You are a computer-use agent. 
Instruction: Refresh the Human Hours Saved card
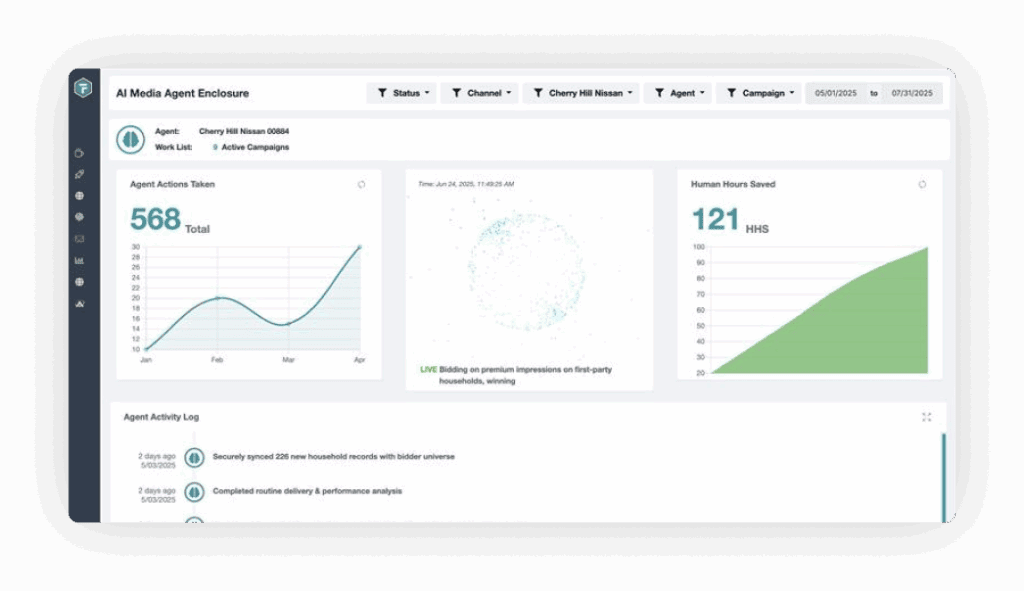pyautogui.click(x=922, y=185)
